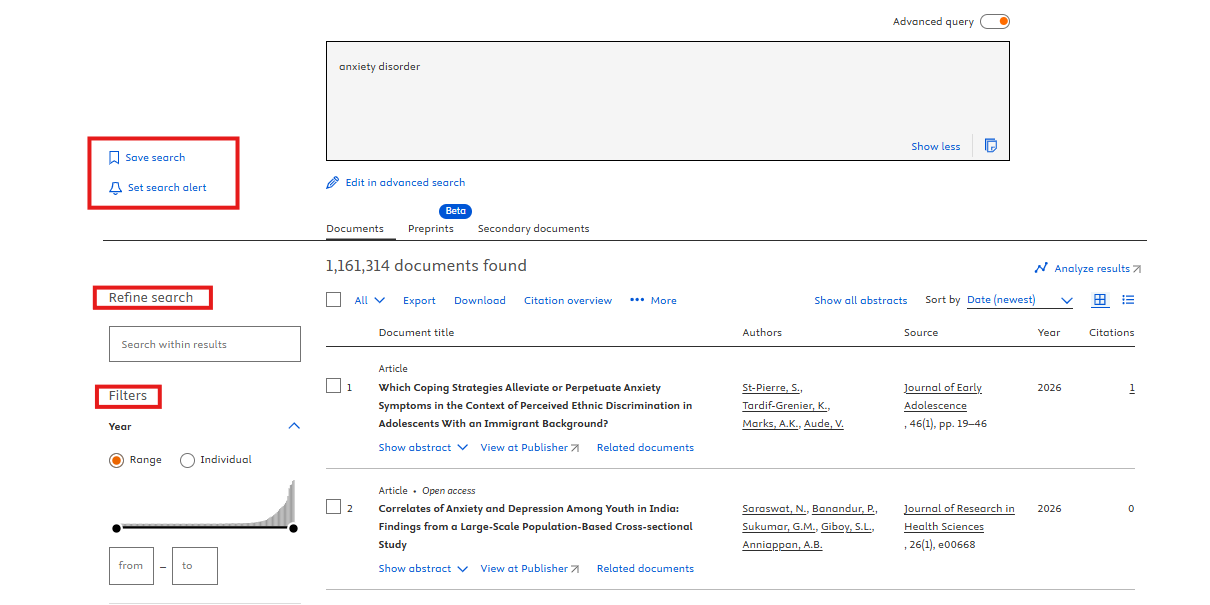Click the copy query icon in search box

[990, 146]
